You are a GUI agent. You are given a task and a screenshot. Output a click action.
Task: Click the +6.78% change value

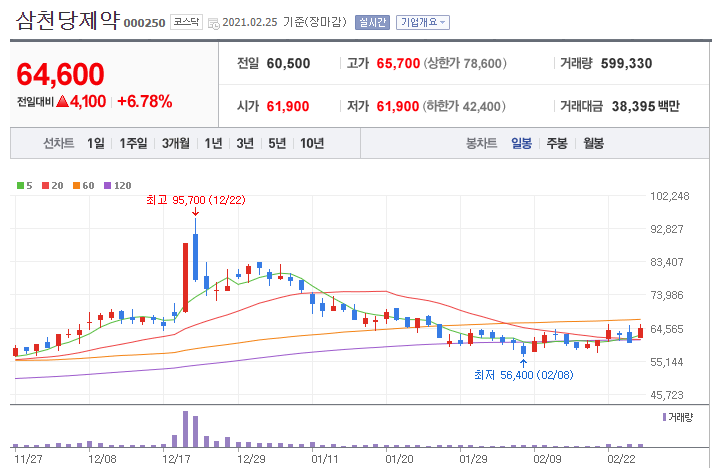[x=144, y=101]
